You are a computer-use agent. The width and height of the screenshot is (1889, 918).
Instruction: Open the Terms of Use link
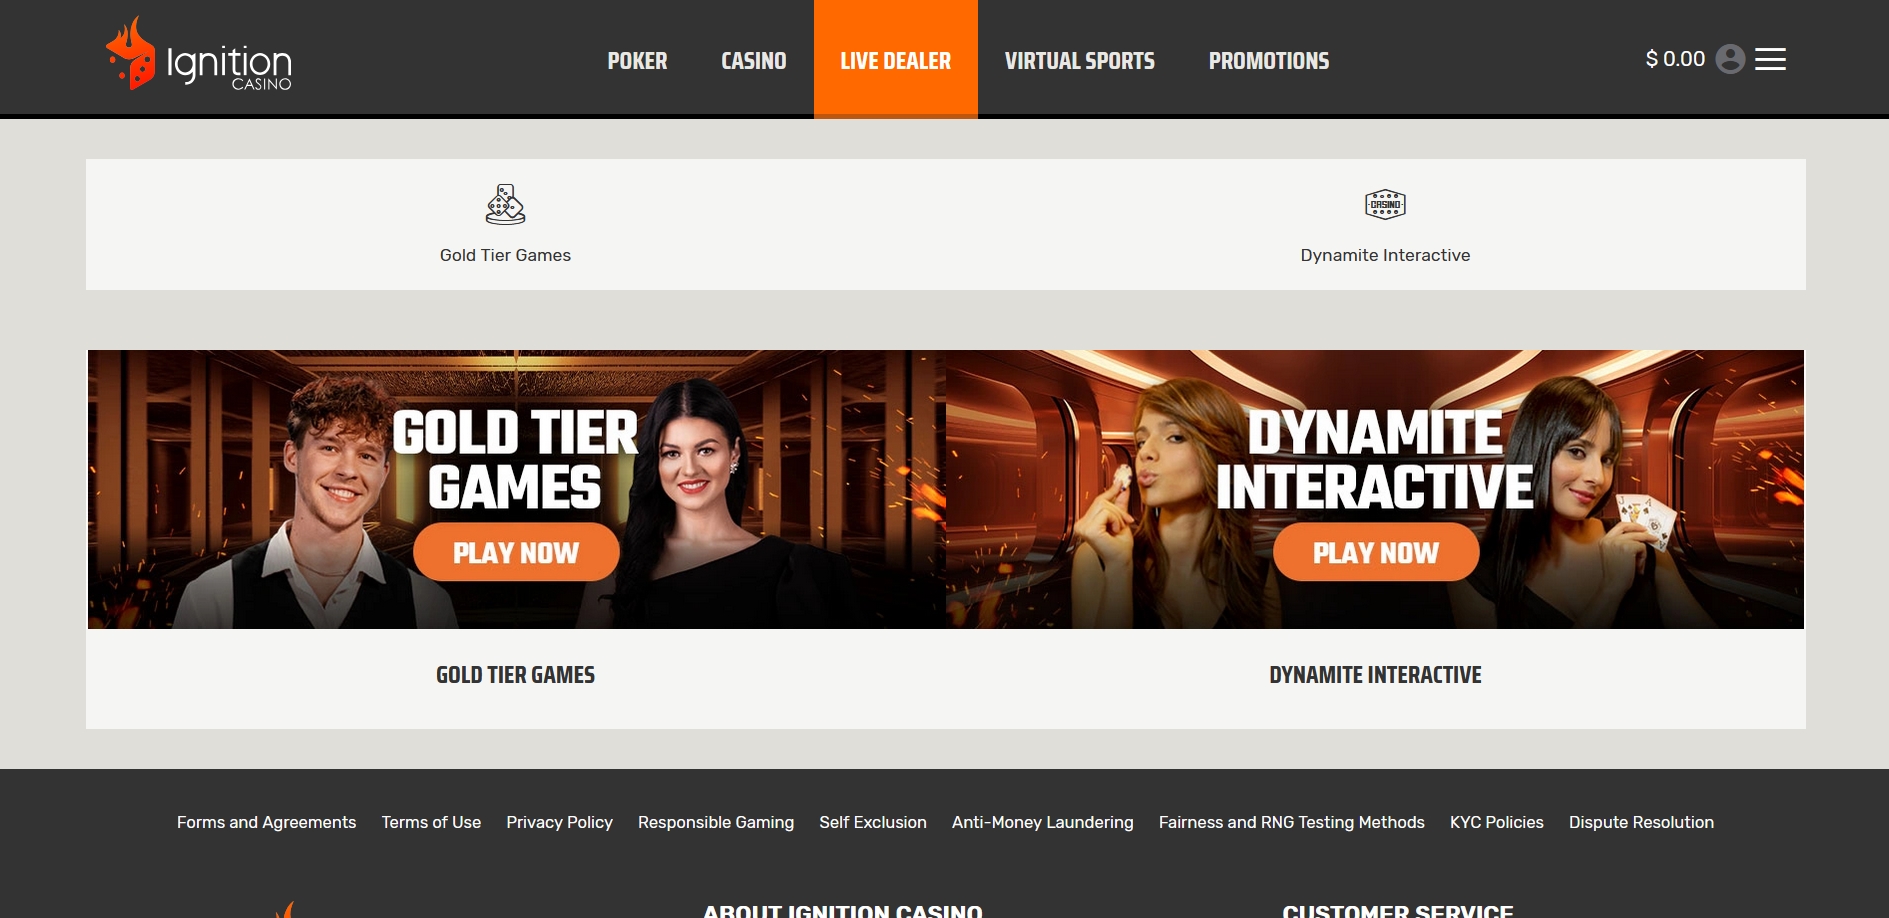pyautogui.click(x=432, y=822)
